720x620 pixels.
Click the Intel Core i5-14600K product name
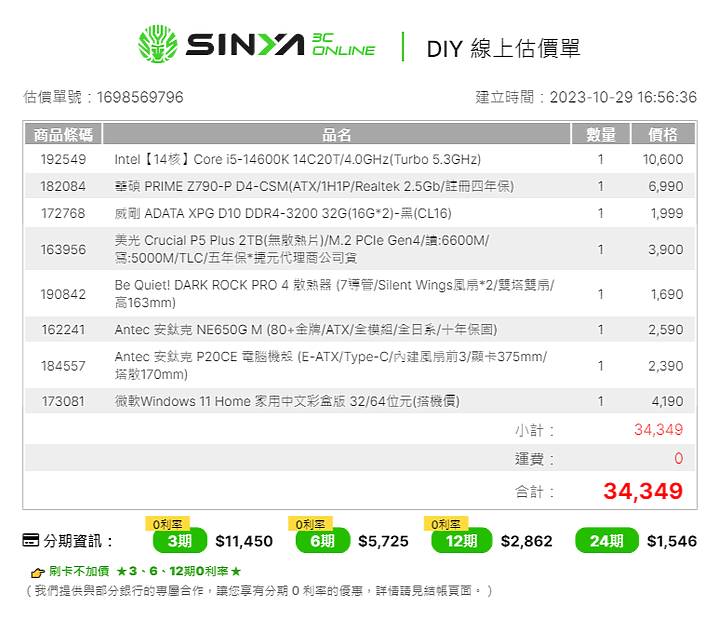pyautogui.click(x=298, y=159)
